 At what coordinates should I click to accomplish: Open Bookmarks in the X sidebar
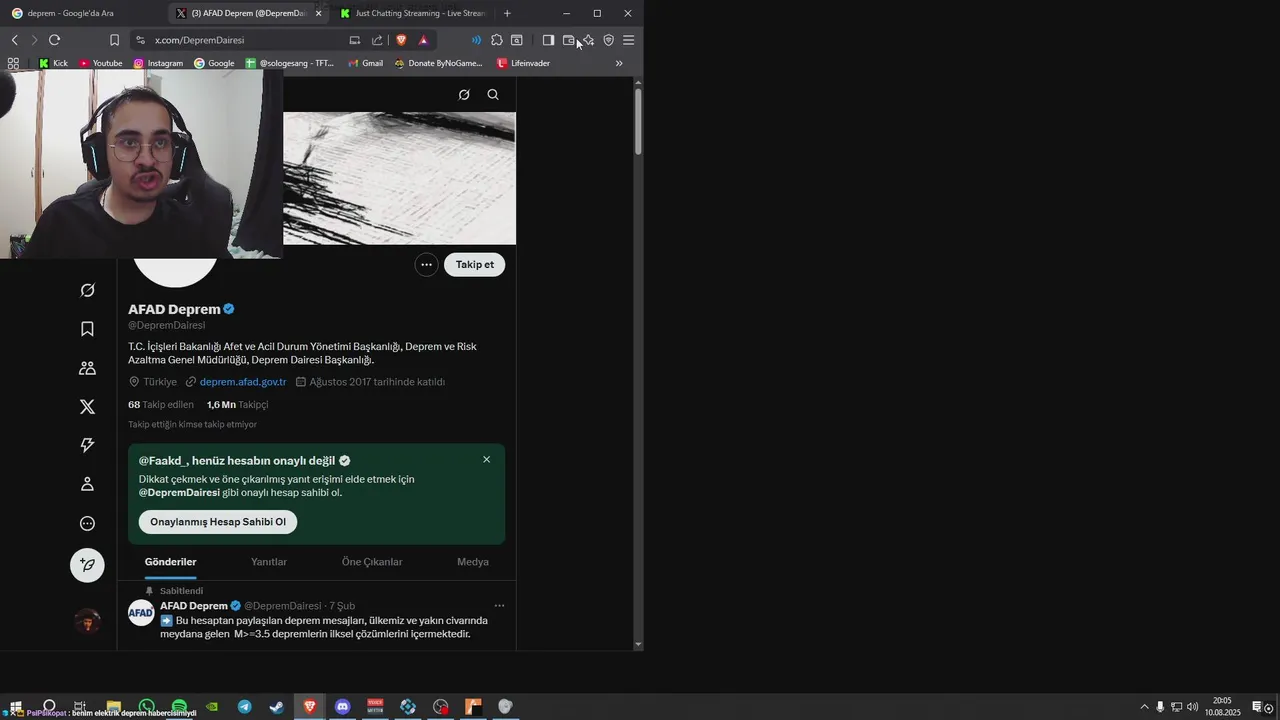point(87,329)
